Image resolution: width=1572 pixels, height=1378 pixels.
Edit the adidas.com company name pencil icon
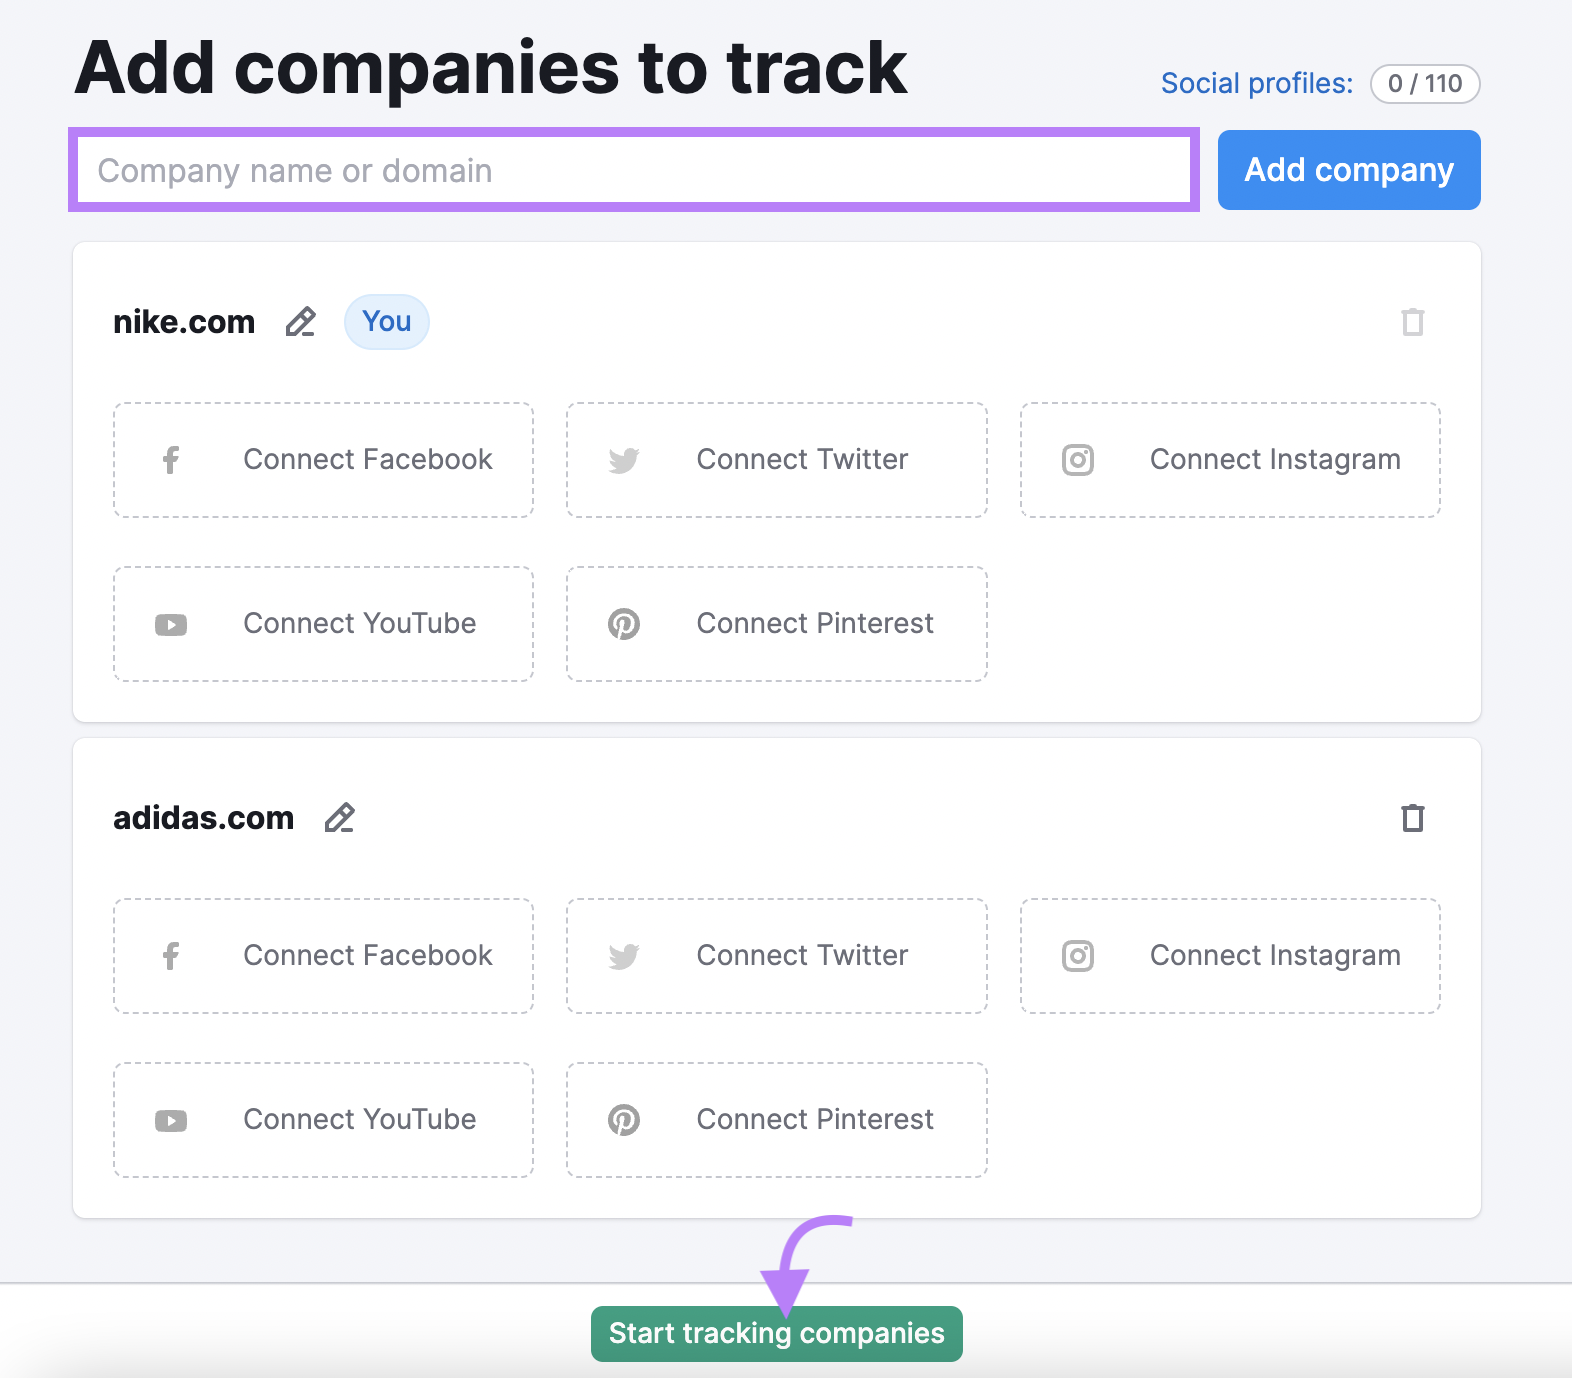coord(340,818)
